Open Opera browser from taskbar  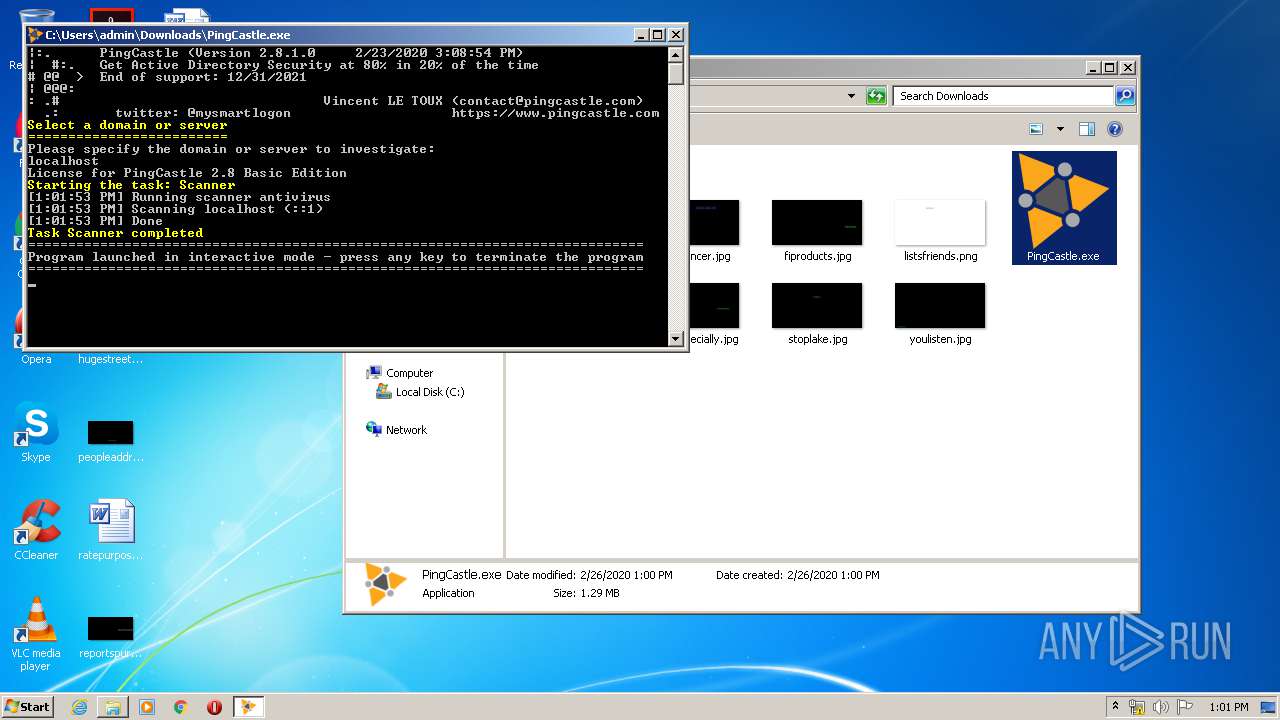214,707
